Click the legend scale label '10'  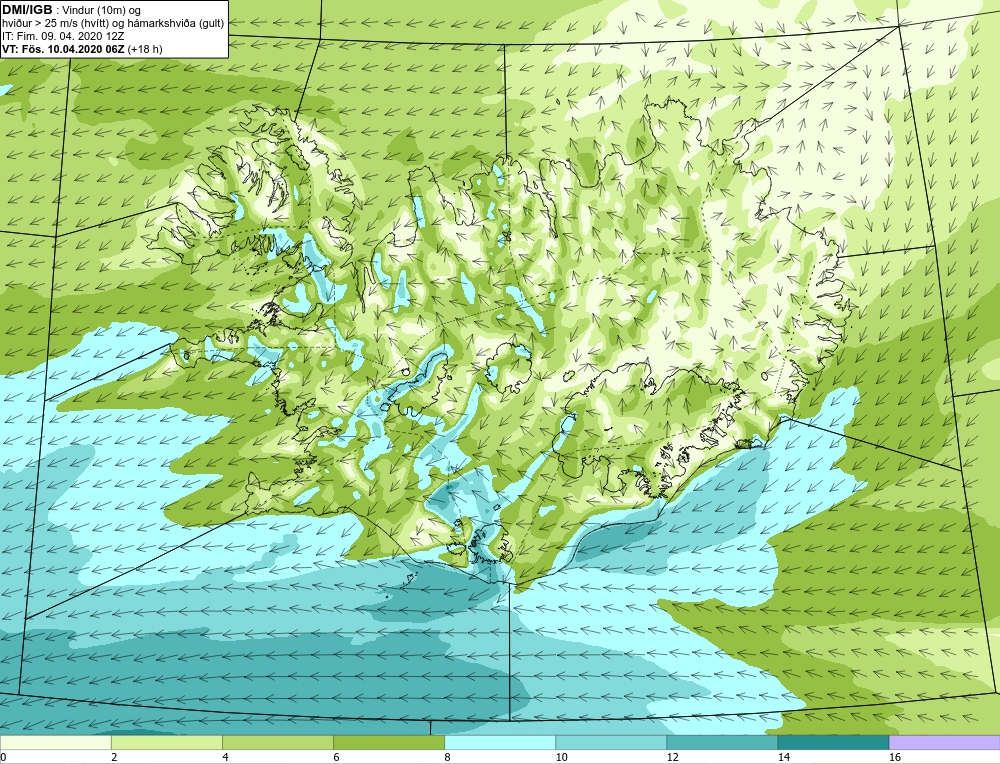click(x=561, y=757)
